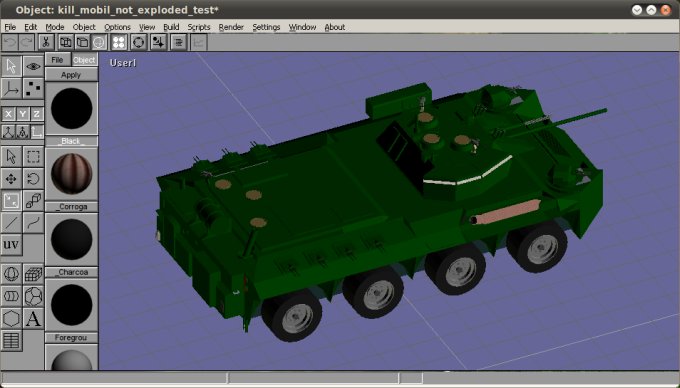Viewport: 680px width, 388px height.
Task: Click the Apply material button
Action: [x=71, y=75]
